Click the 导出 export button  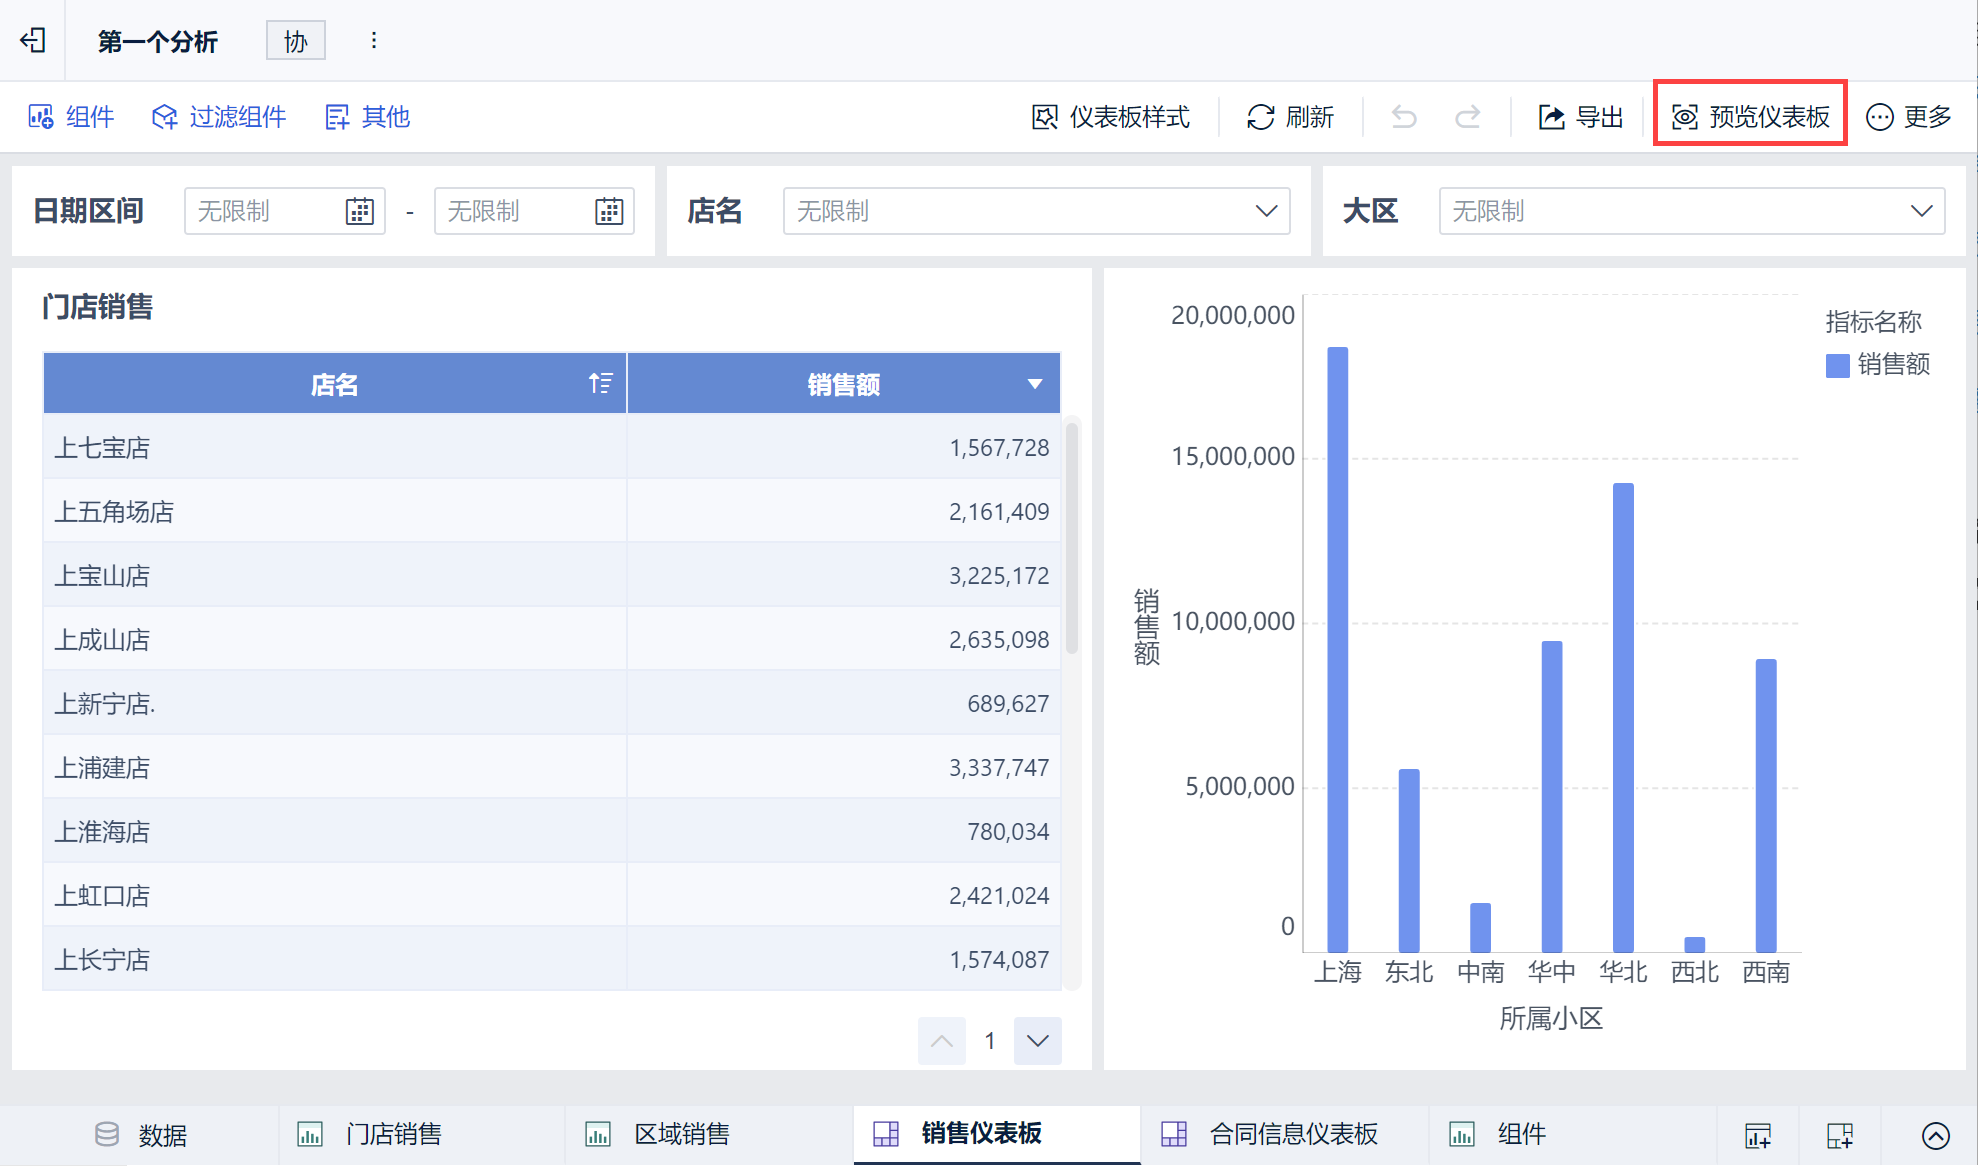[1580, 117]
